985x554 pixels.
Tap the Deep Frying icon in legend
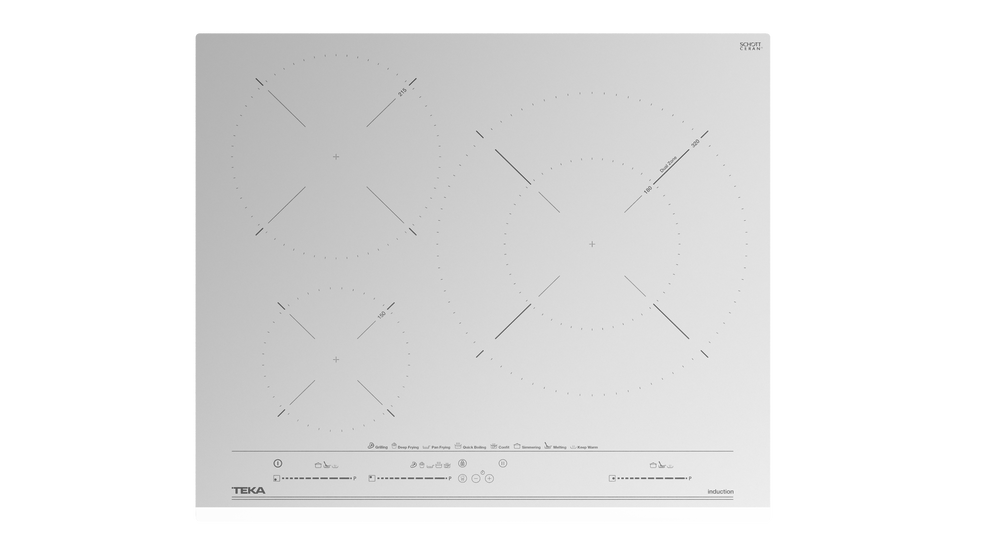pos(395,447)
